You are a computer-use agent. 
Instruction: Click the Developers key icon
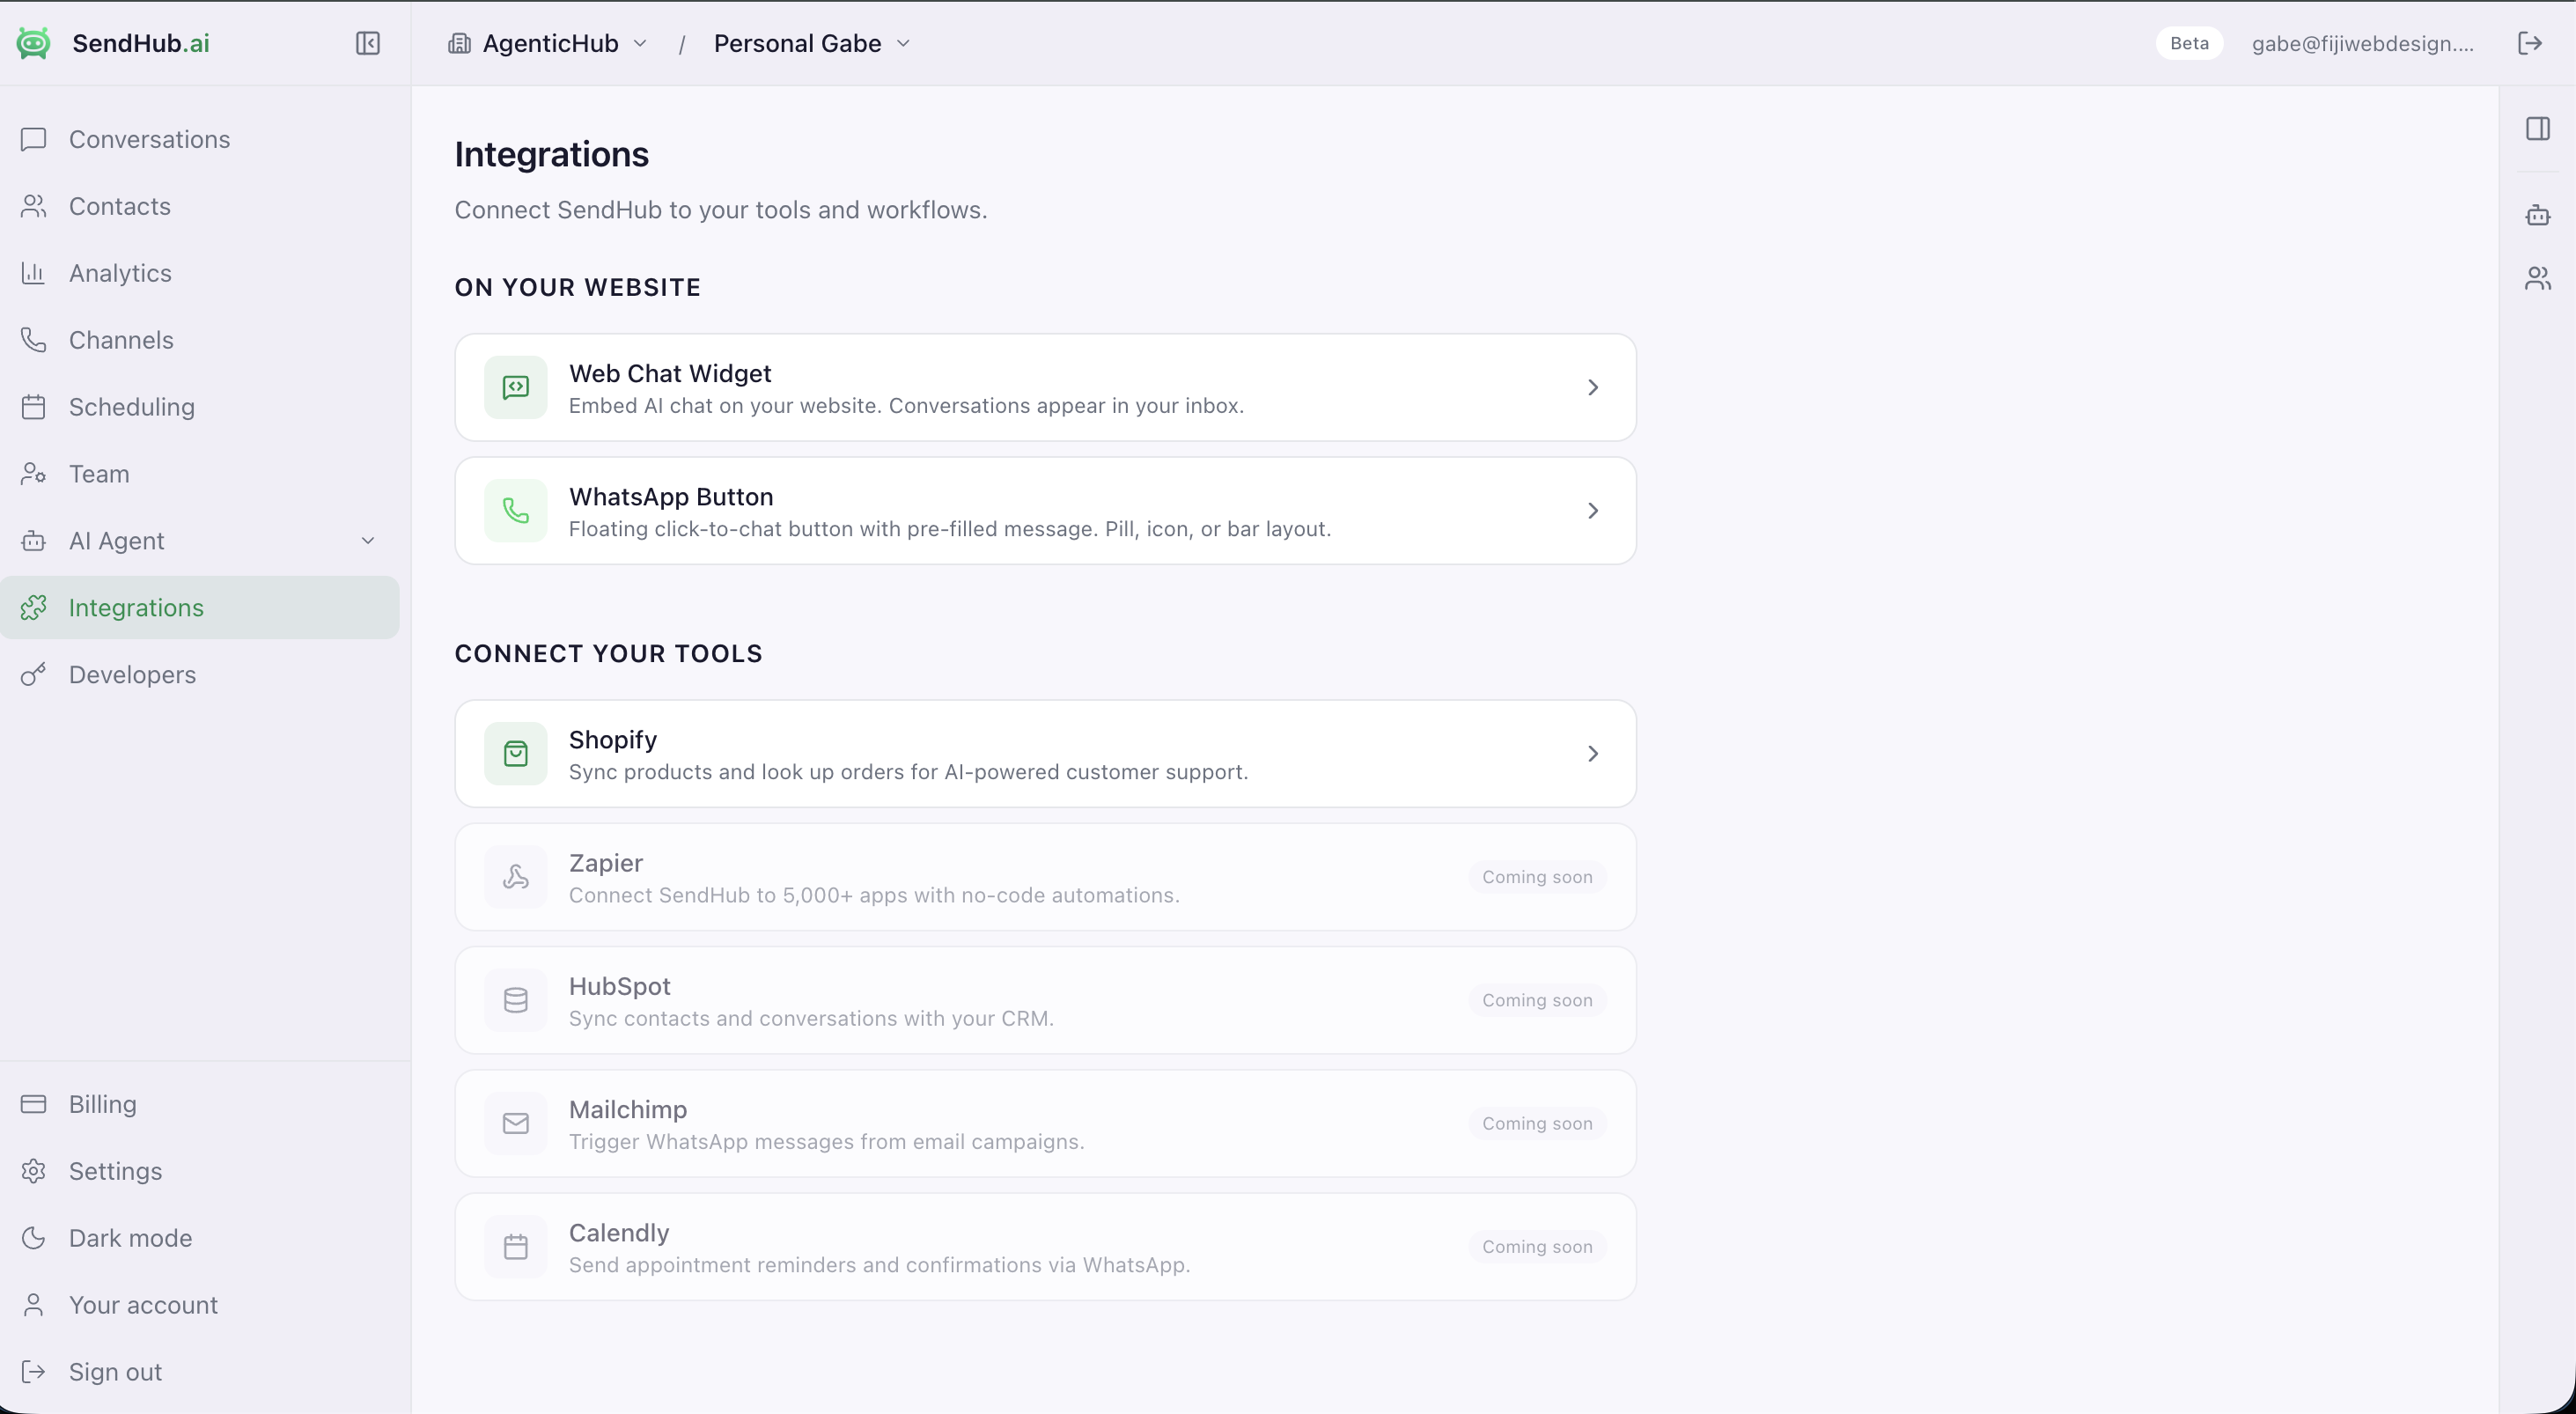33,675
